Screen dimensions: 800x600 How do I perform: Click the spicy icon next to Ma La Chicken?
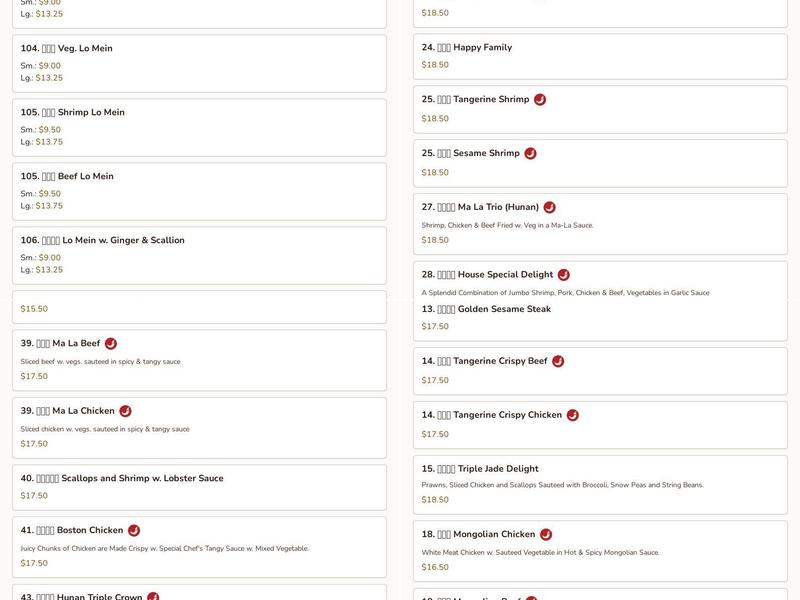pyautogui.click(x=125, y=411)
